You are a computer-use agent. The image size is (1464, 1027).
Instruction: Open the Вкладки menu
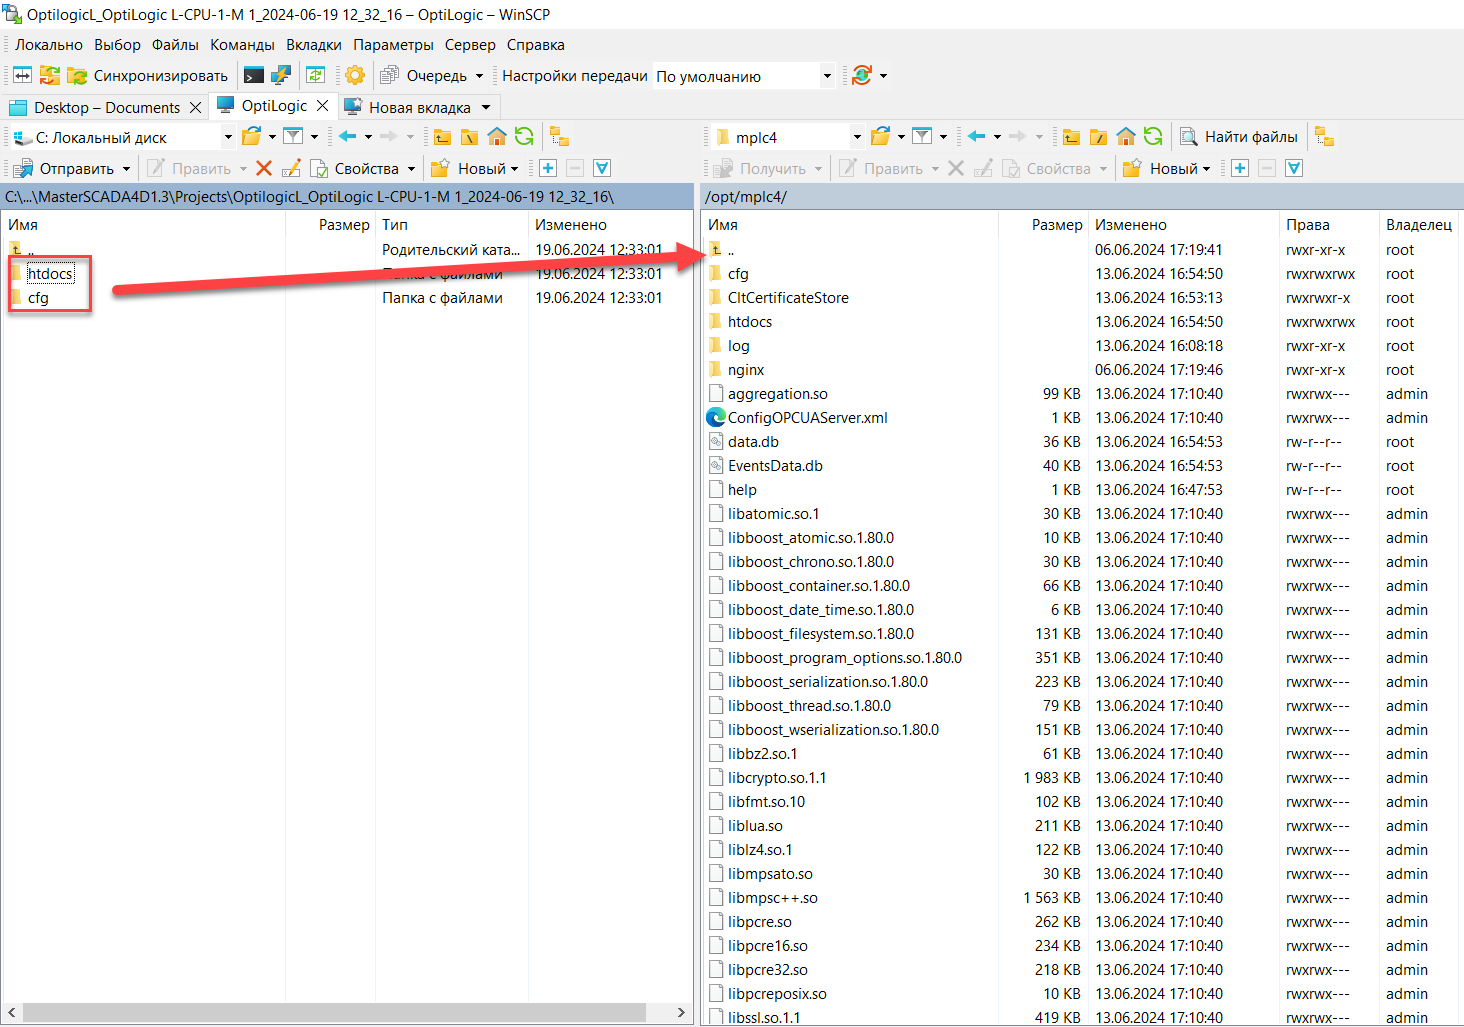point(314,44)
